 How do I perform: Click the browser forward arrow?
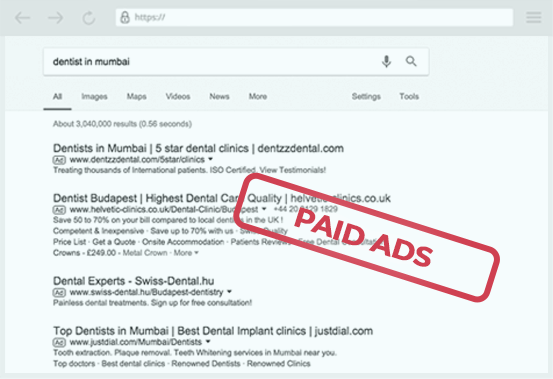click(56, 18)
